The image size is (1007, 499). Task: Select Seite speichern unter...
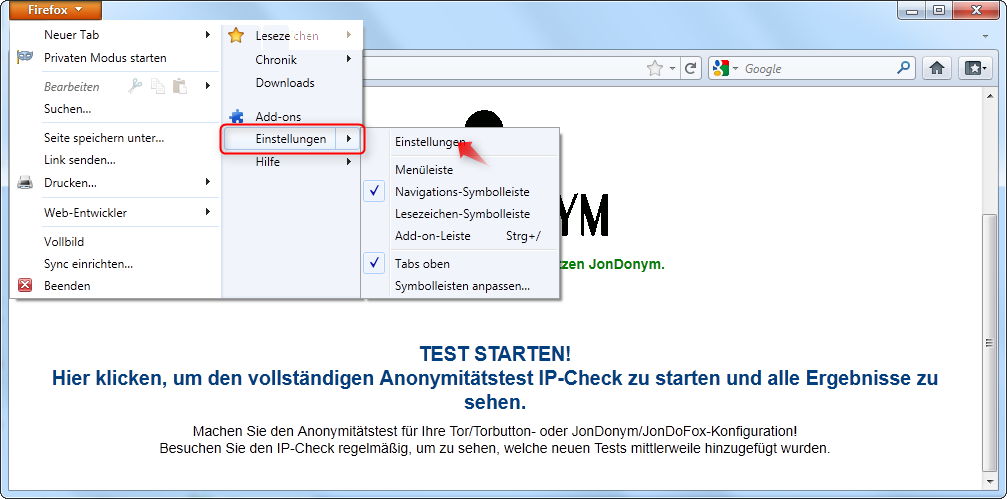pyautogui.click(x=104, y=137)
